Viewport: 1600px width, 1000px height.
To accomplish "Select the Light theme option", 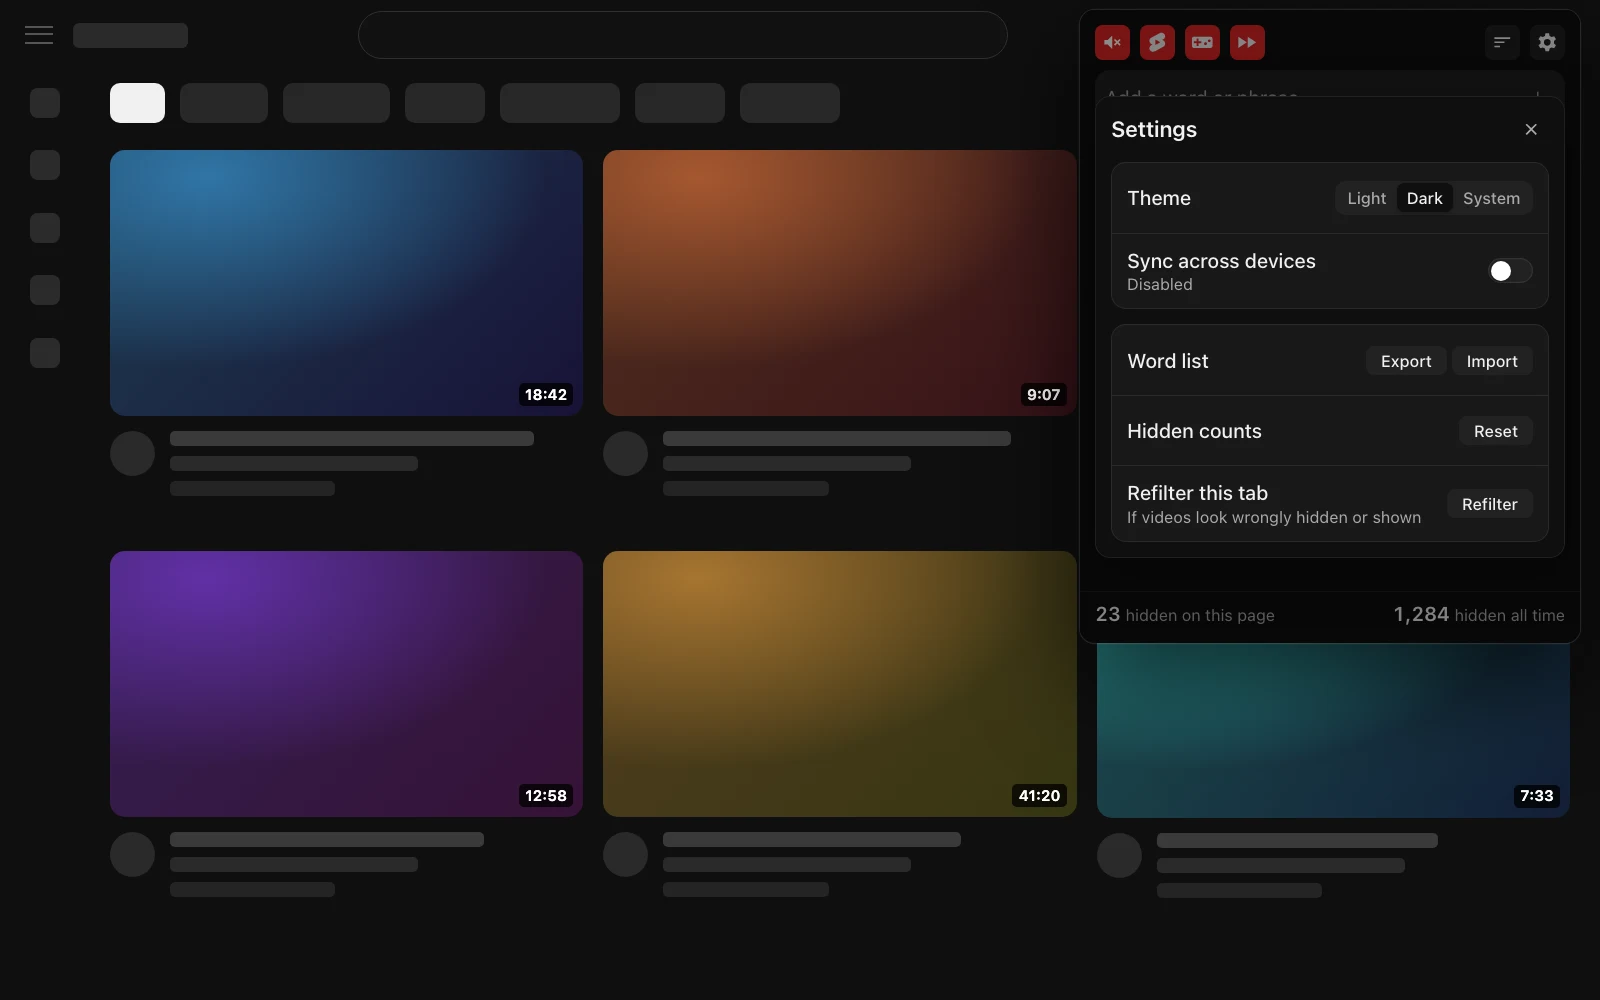I will 1366,198.
